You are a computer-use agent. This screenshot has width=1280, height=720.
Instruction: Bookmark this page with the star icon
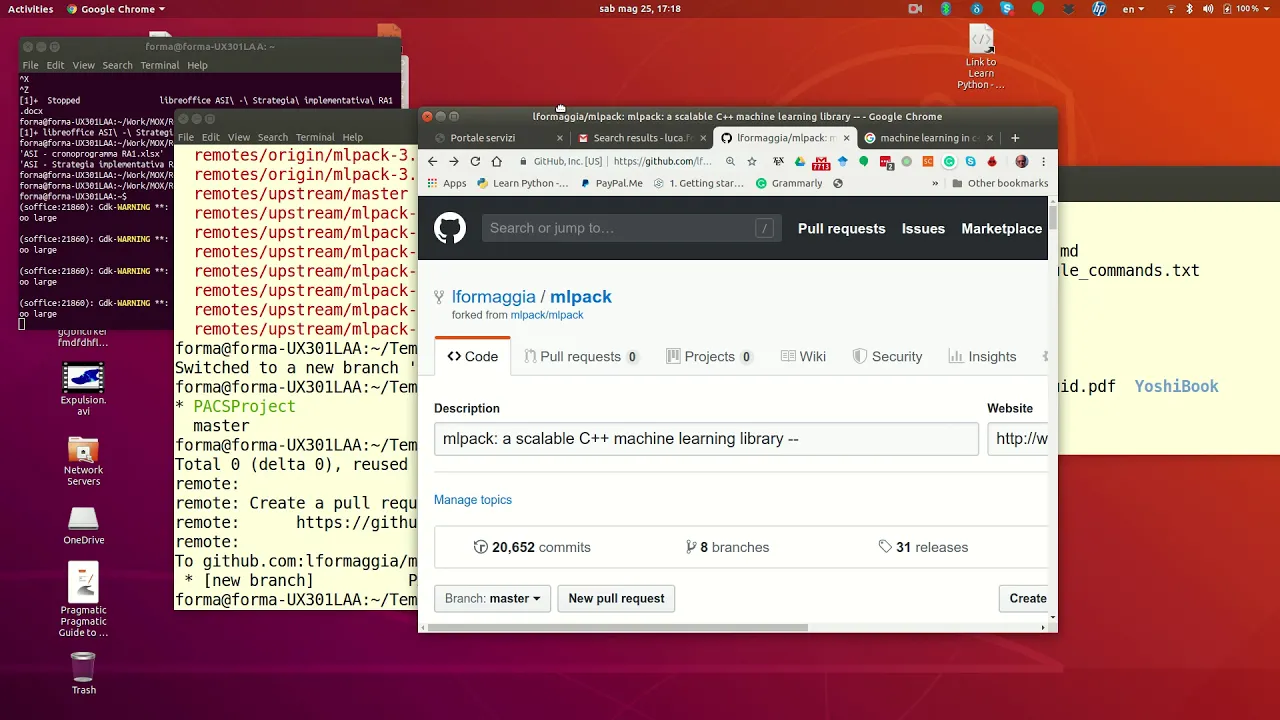(x=752, y=161)
